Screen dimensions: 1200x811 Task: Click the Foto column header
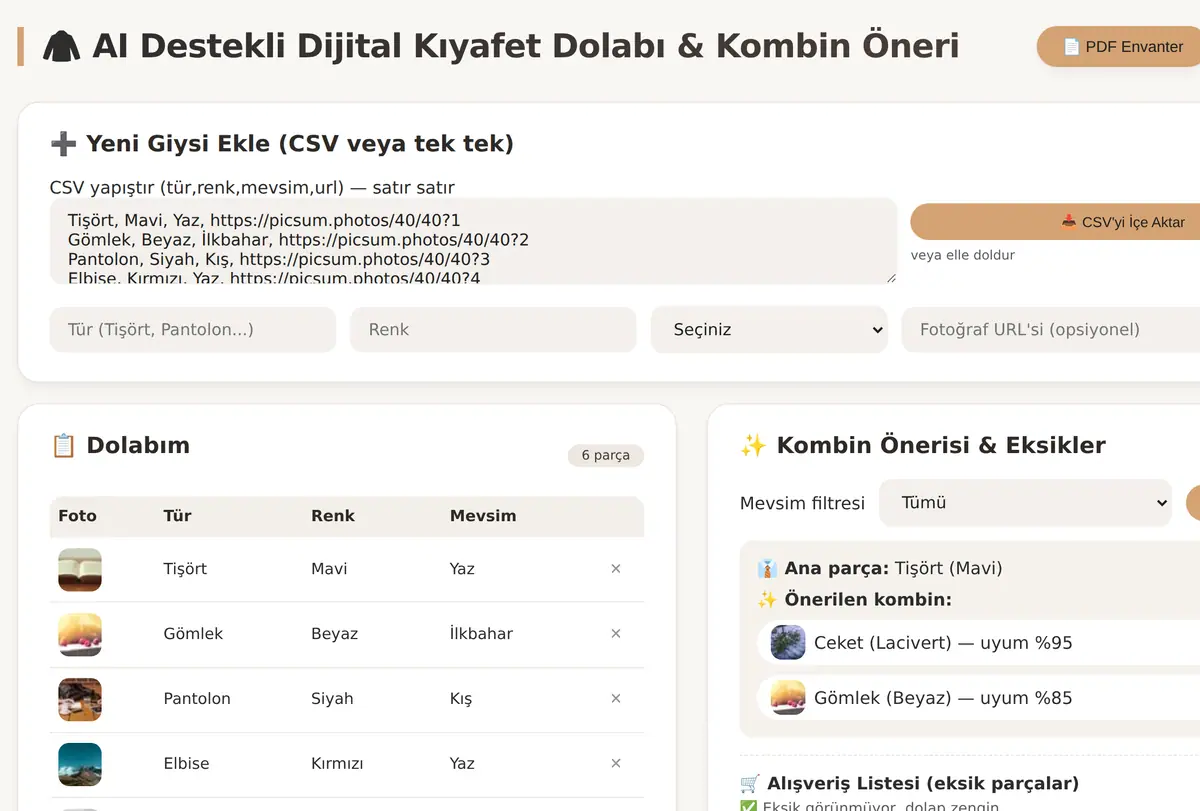click(x=78, y=516)
